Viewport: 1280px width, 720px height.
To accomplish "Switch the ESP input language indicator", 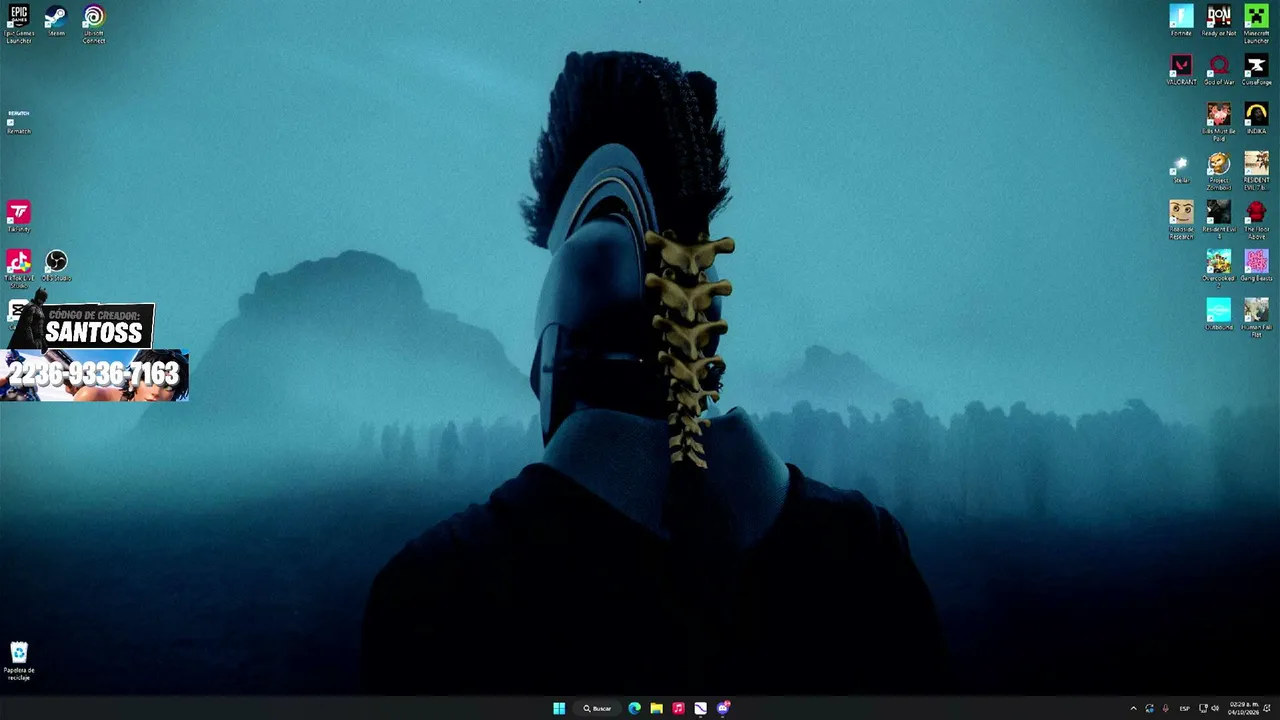I will (1185, 708).
